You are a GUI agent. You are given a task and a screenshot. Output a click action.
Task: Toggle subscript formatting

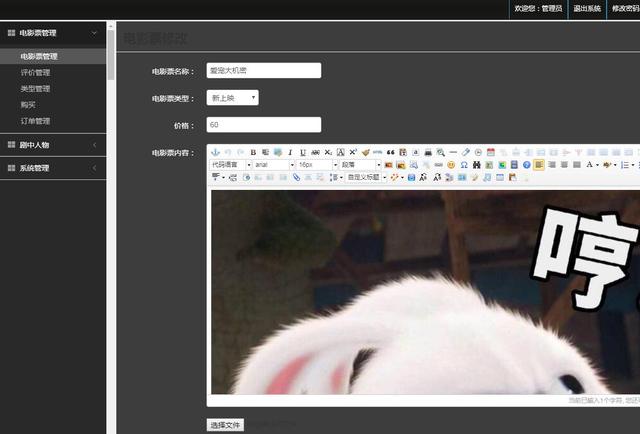(x=328, y=152)
